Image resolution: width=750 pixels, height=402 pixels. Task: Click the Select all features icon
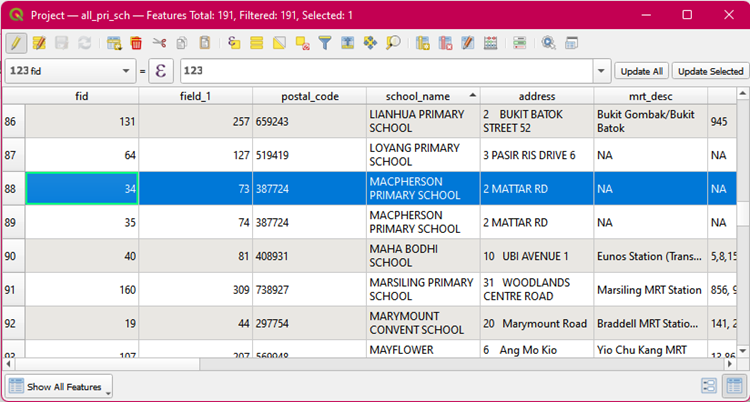(256, 43)
